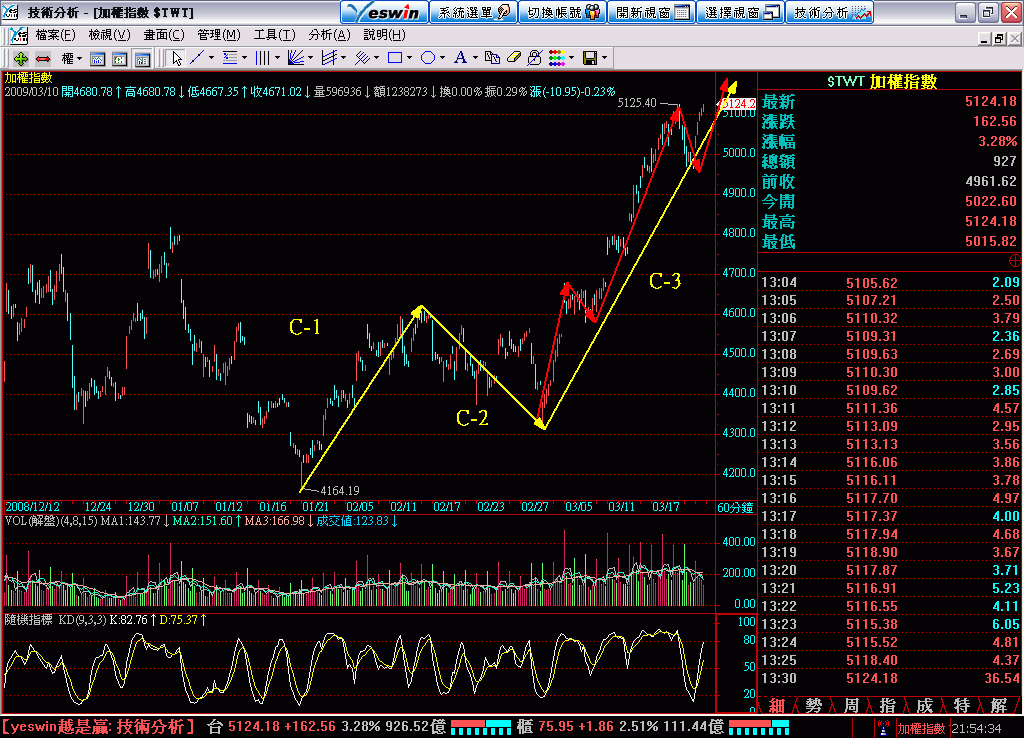Select the regression band lines tool
This screenshot has height=738, width=1024.
(x=362, y=59)
